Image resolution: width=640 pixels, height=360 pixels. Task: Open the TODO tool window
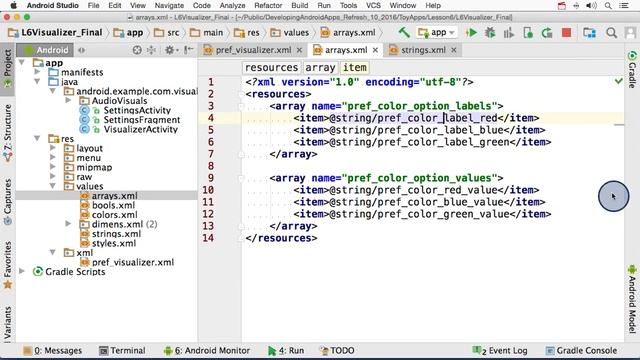pyautogui.click(x=337, y=350)
